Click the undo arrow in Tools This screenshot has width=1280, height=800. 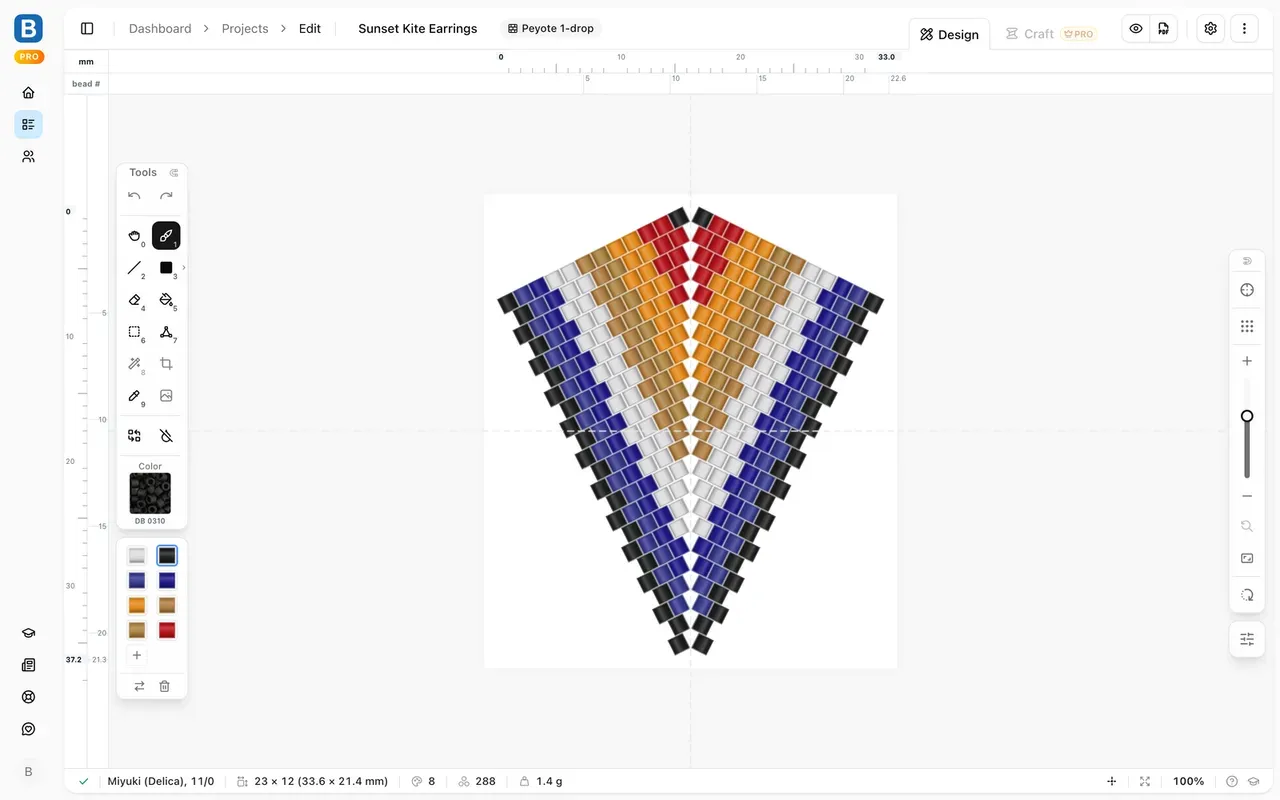(134, 196)
